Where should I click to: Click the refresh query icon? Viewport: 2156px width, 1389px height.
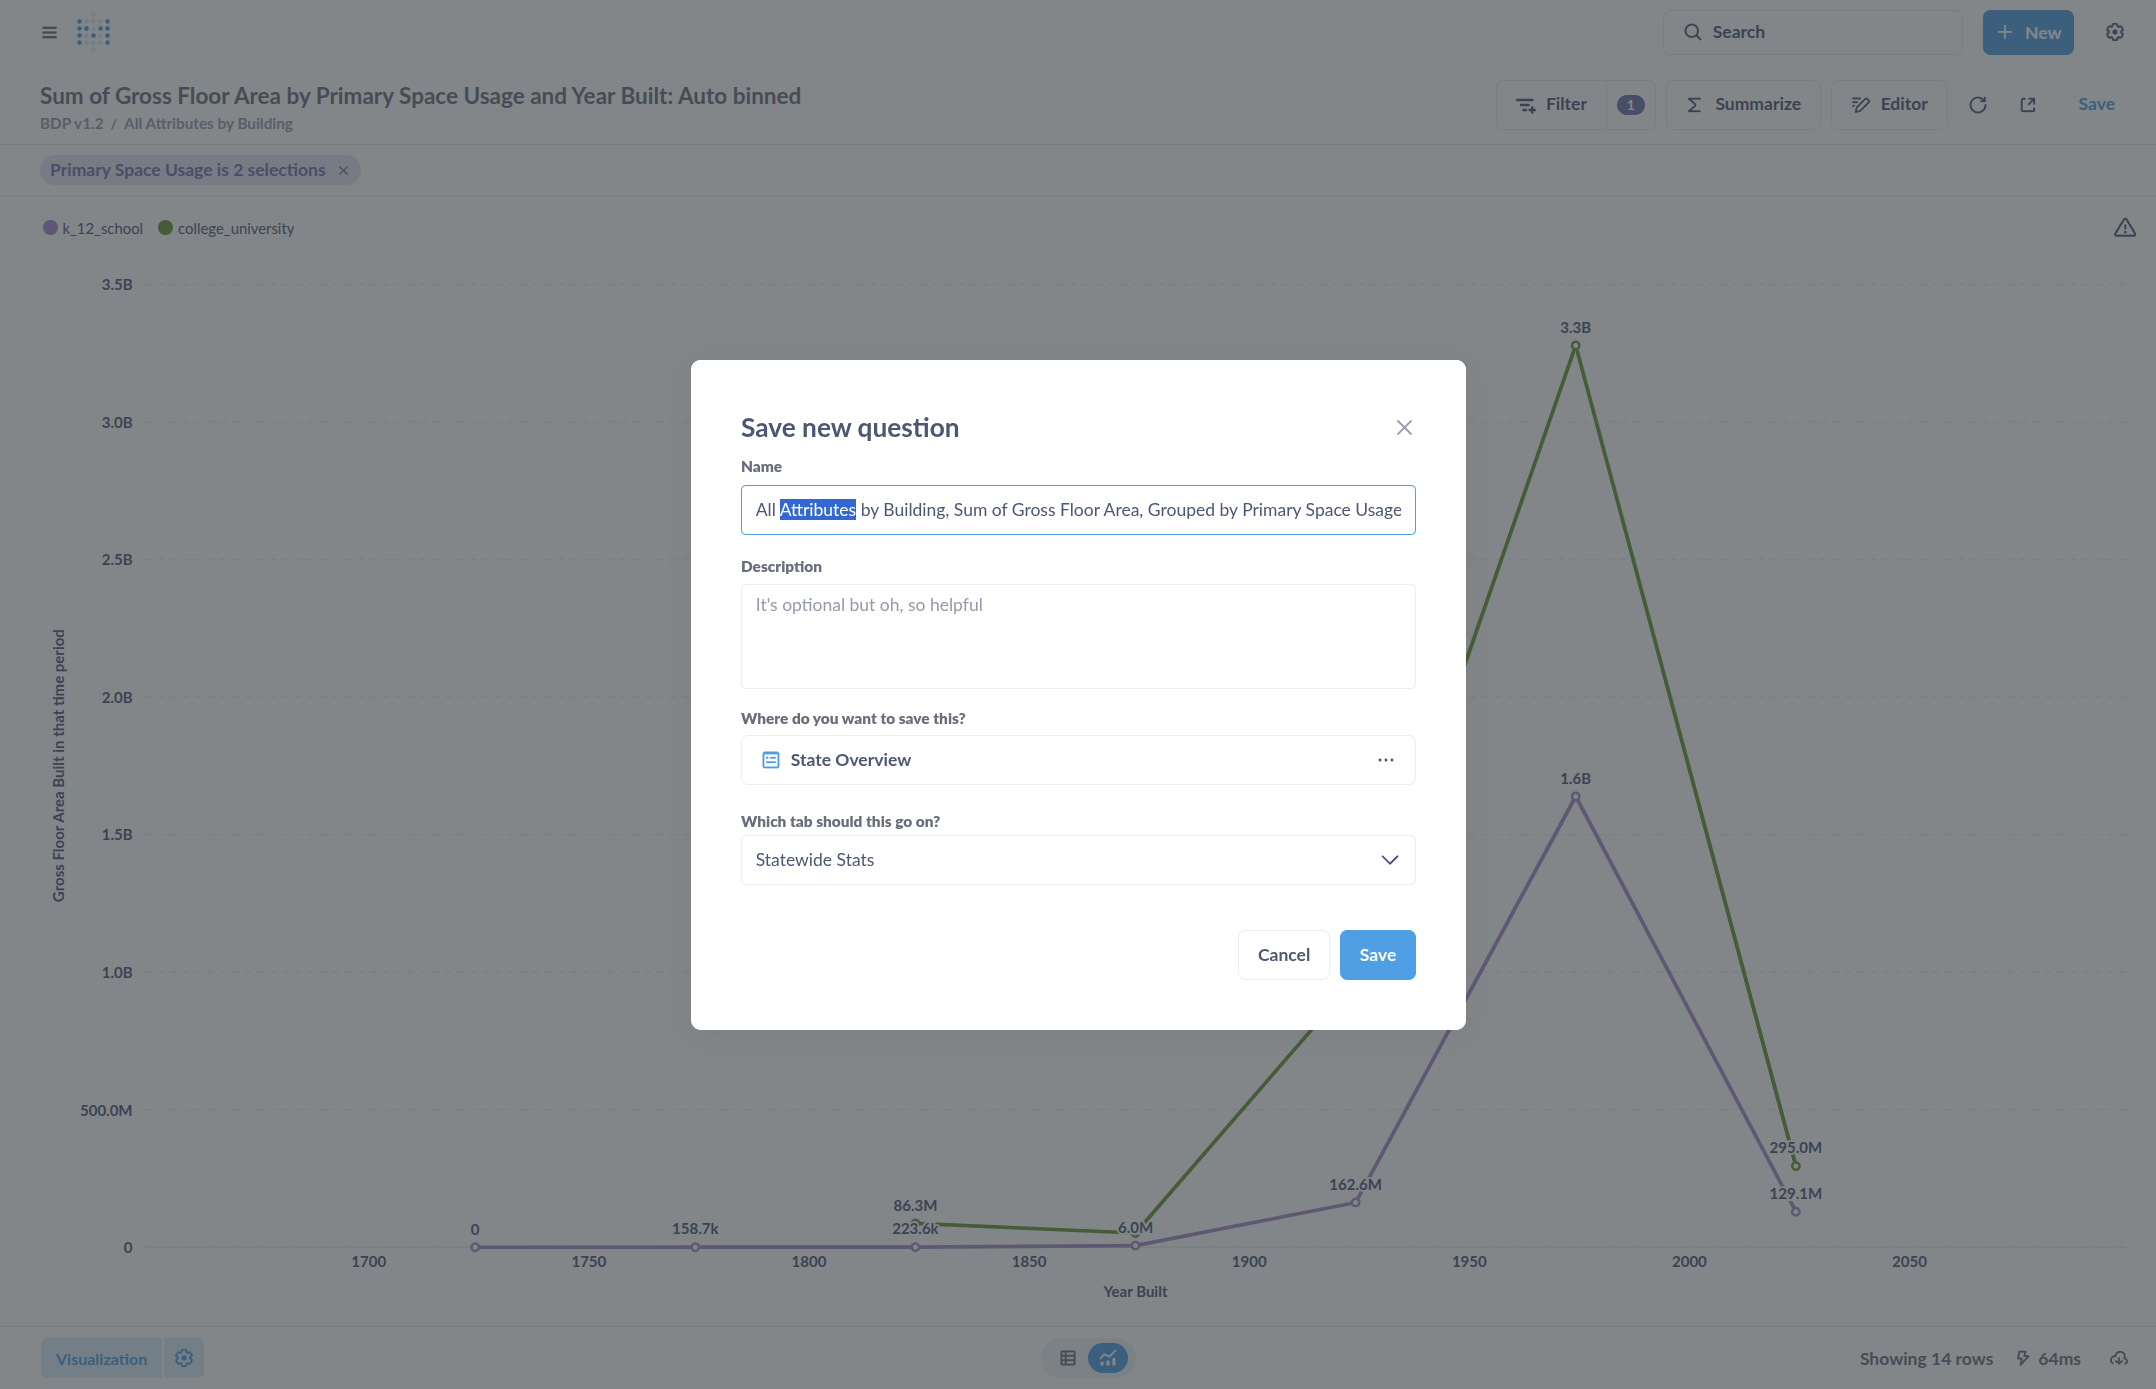(1977, 105)
